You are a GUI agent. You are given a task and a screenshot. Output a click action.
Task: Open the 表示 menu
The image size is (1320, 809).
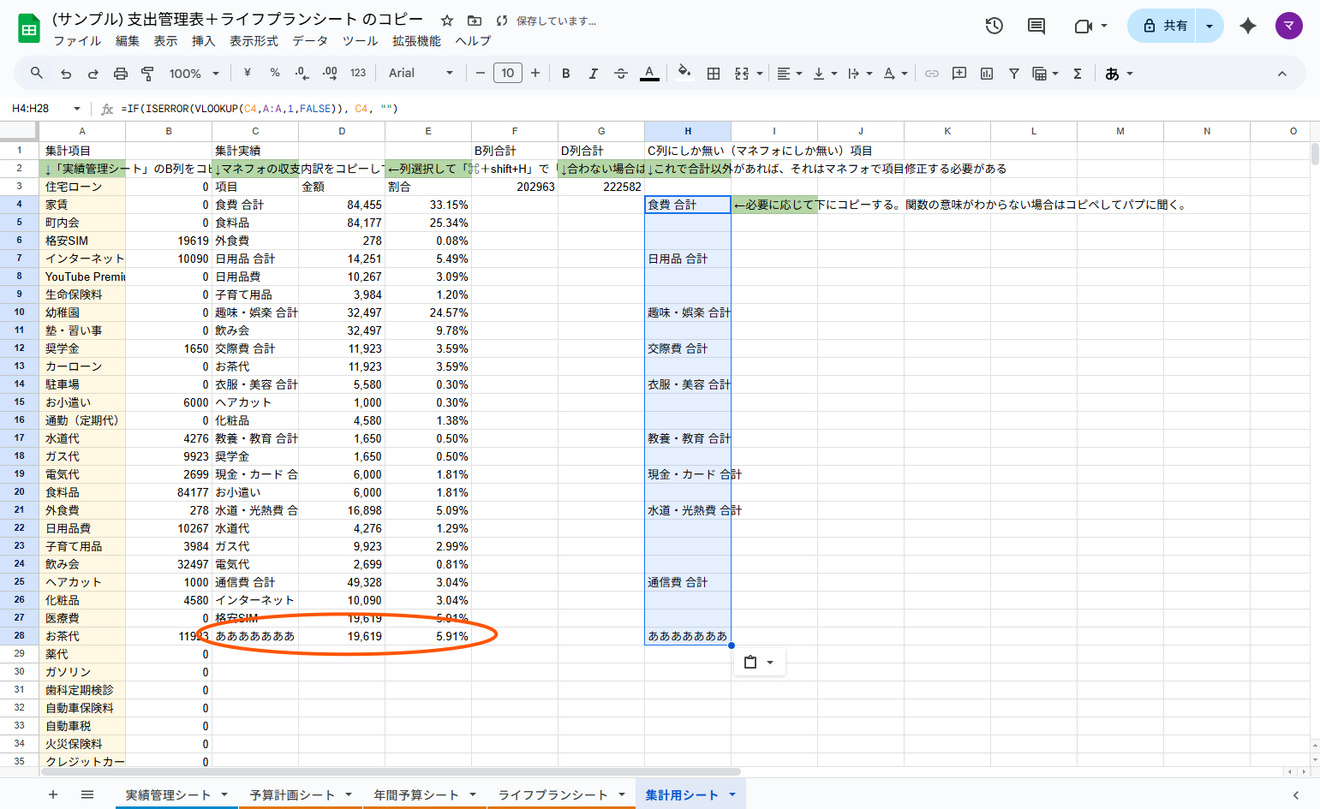point(166,41)
